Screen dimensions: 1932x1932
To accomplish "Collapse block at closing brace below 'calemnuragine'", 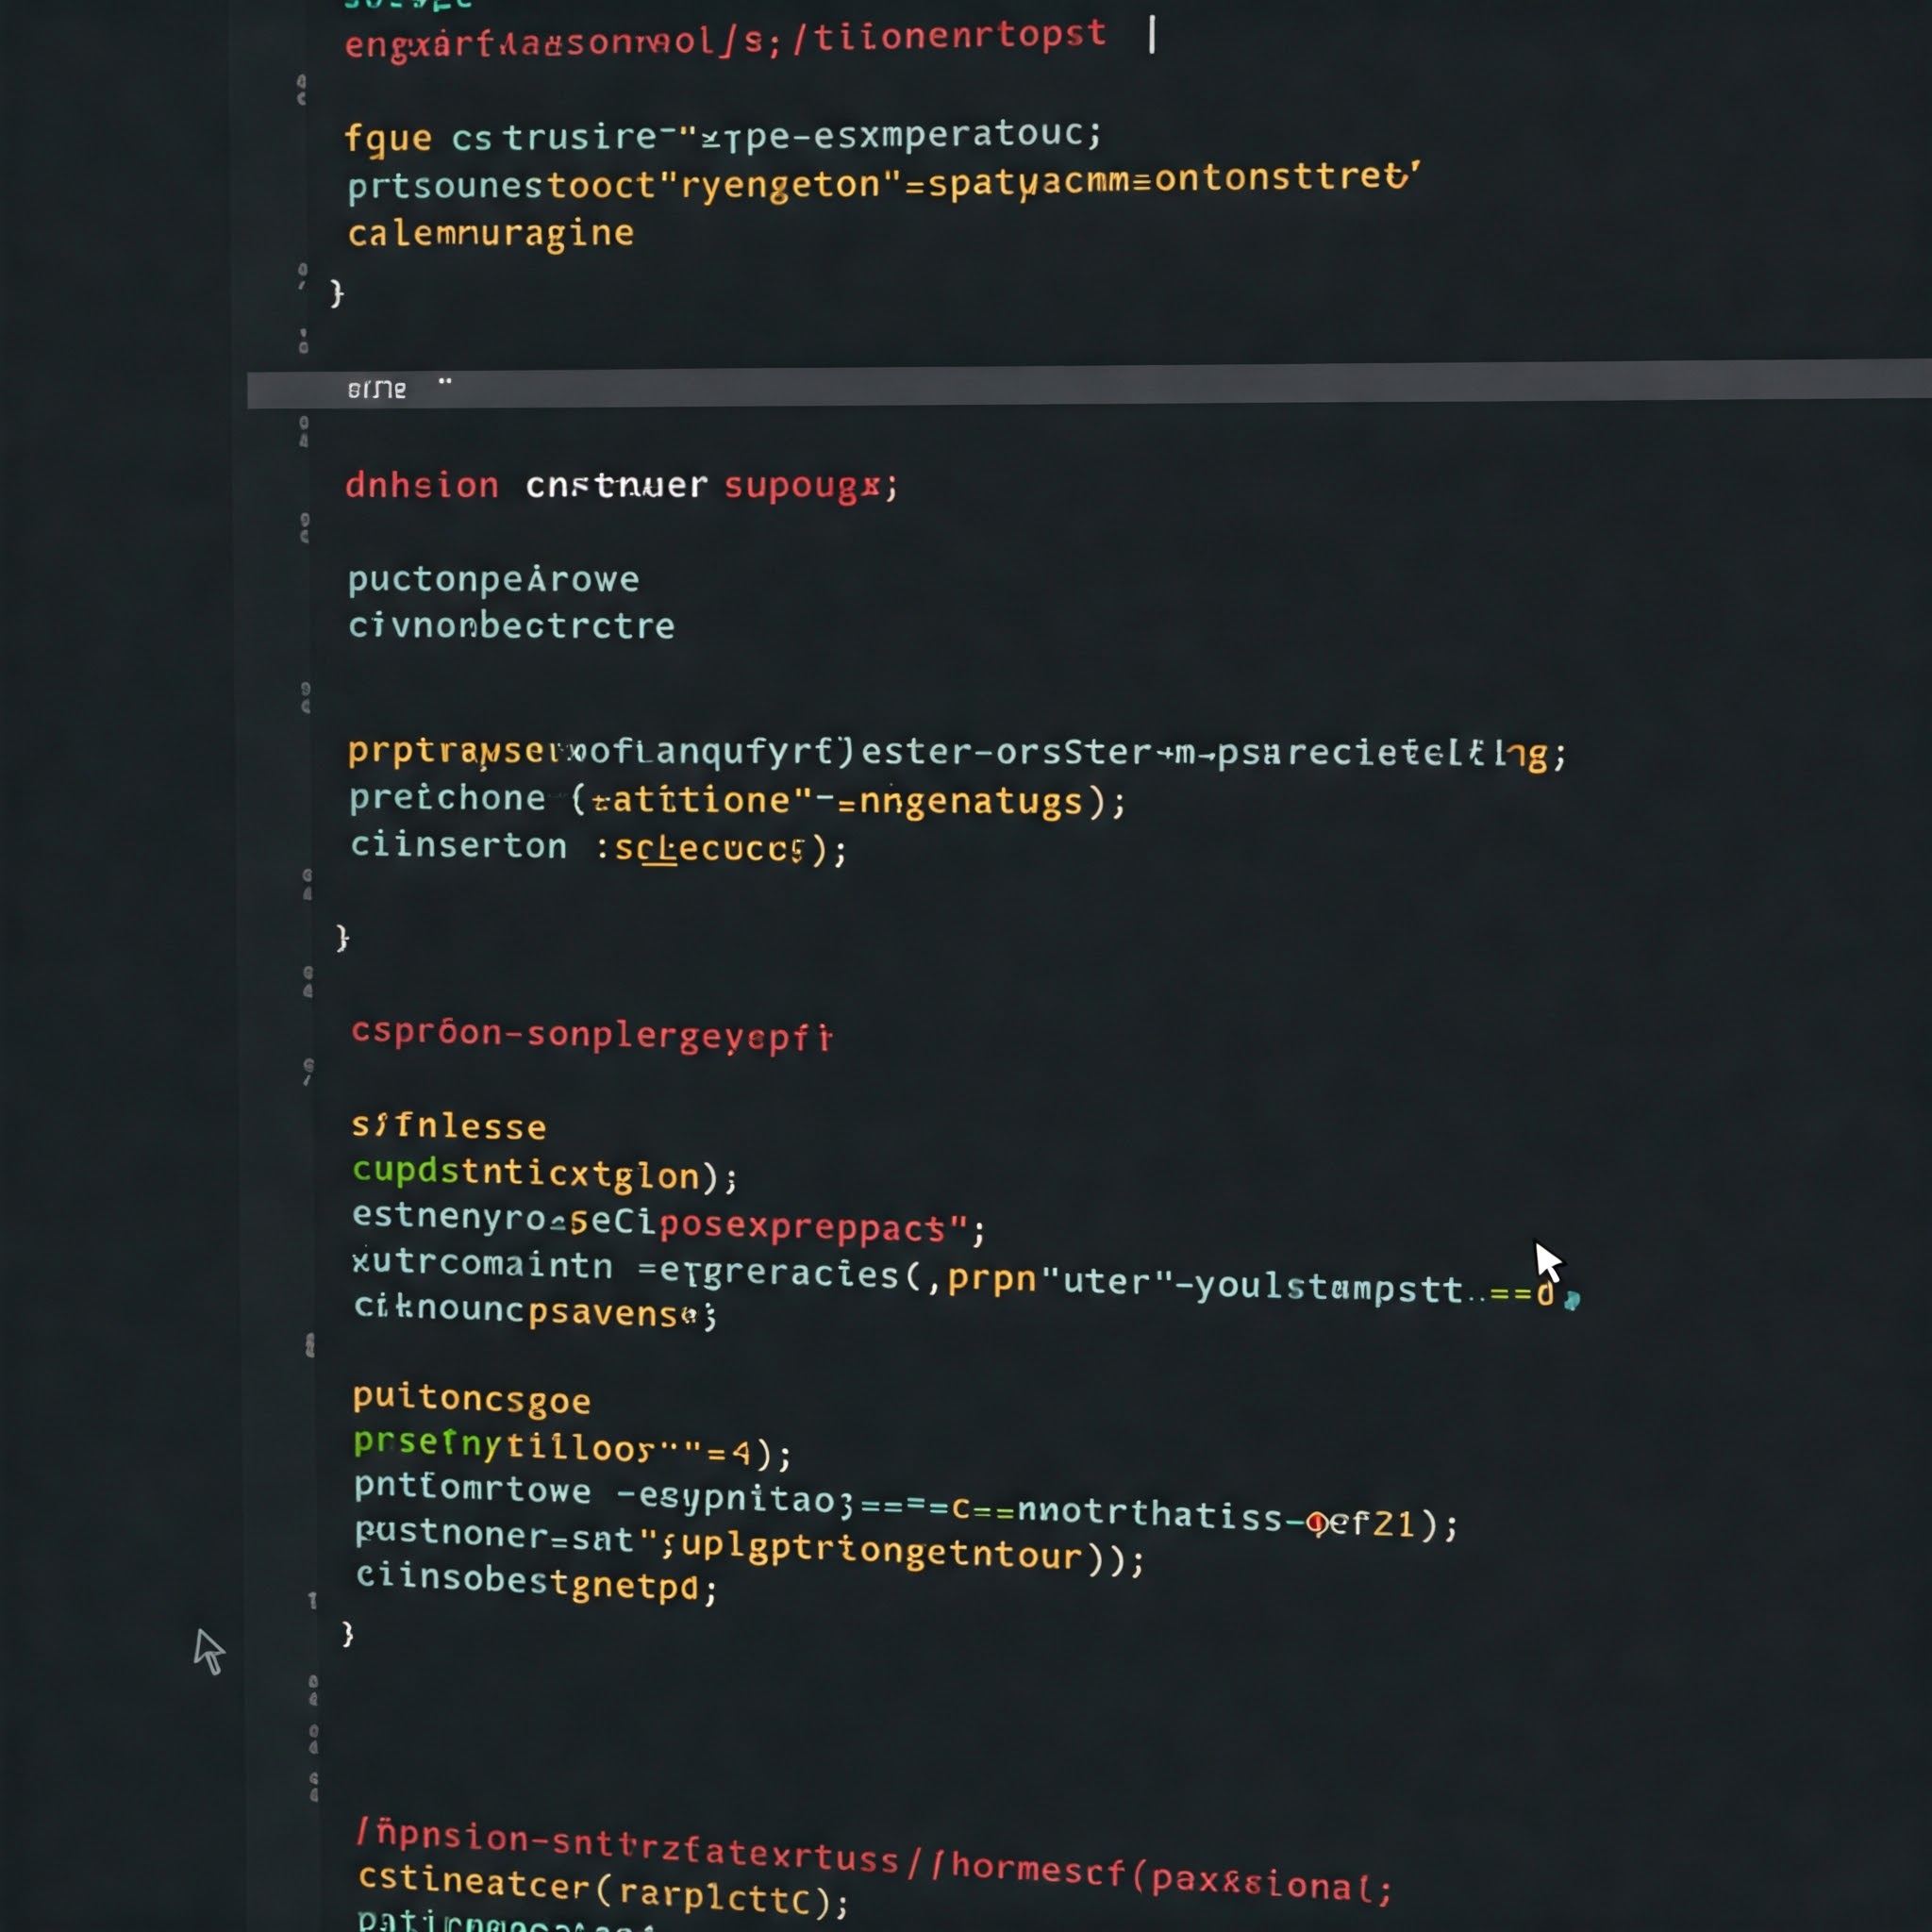I will click(x=337, y=293).
